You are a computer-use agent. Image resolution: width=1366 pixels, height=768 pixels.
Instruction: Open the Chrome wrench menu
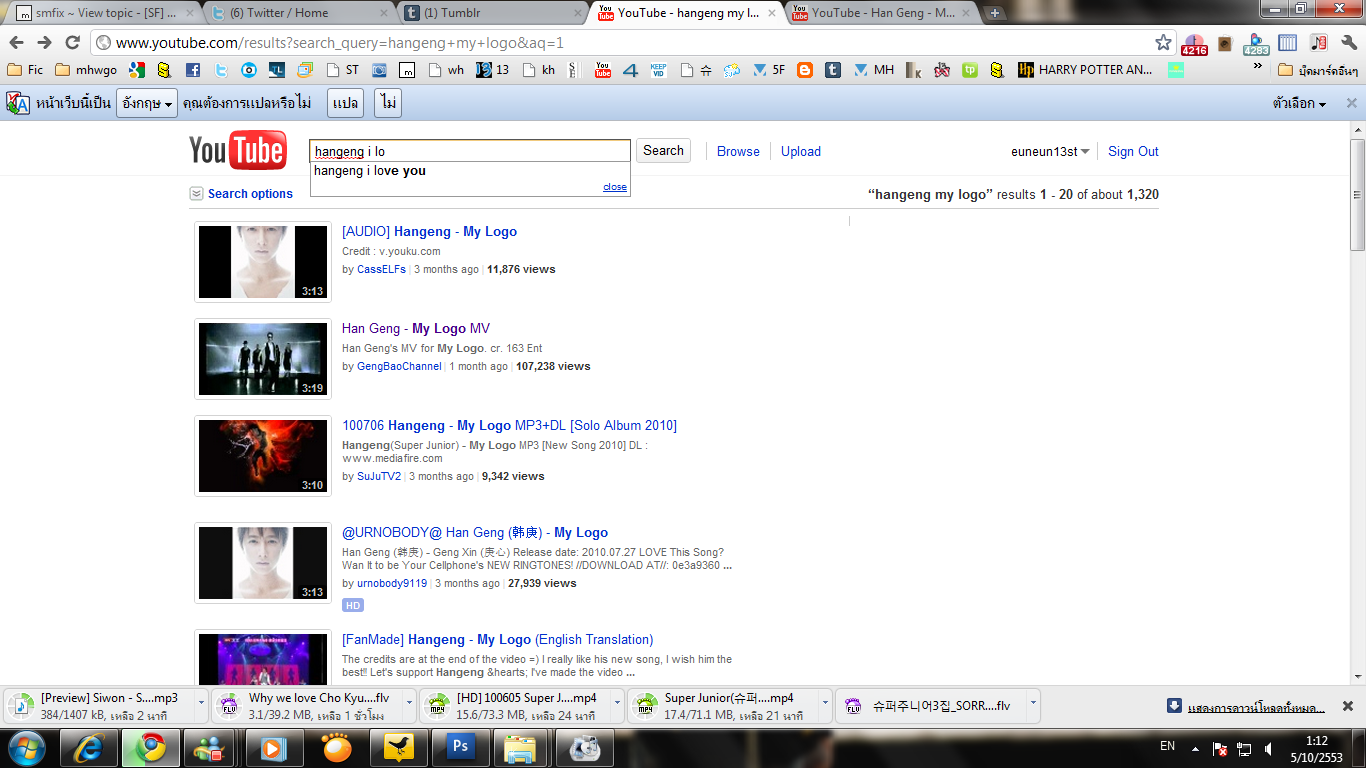click(x=1347, y=43)
